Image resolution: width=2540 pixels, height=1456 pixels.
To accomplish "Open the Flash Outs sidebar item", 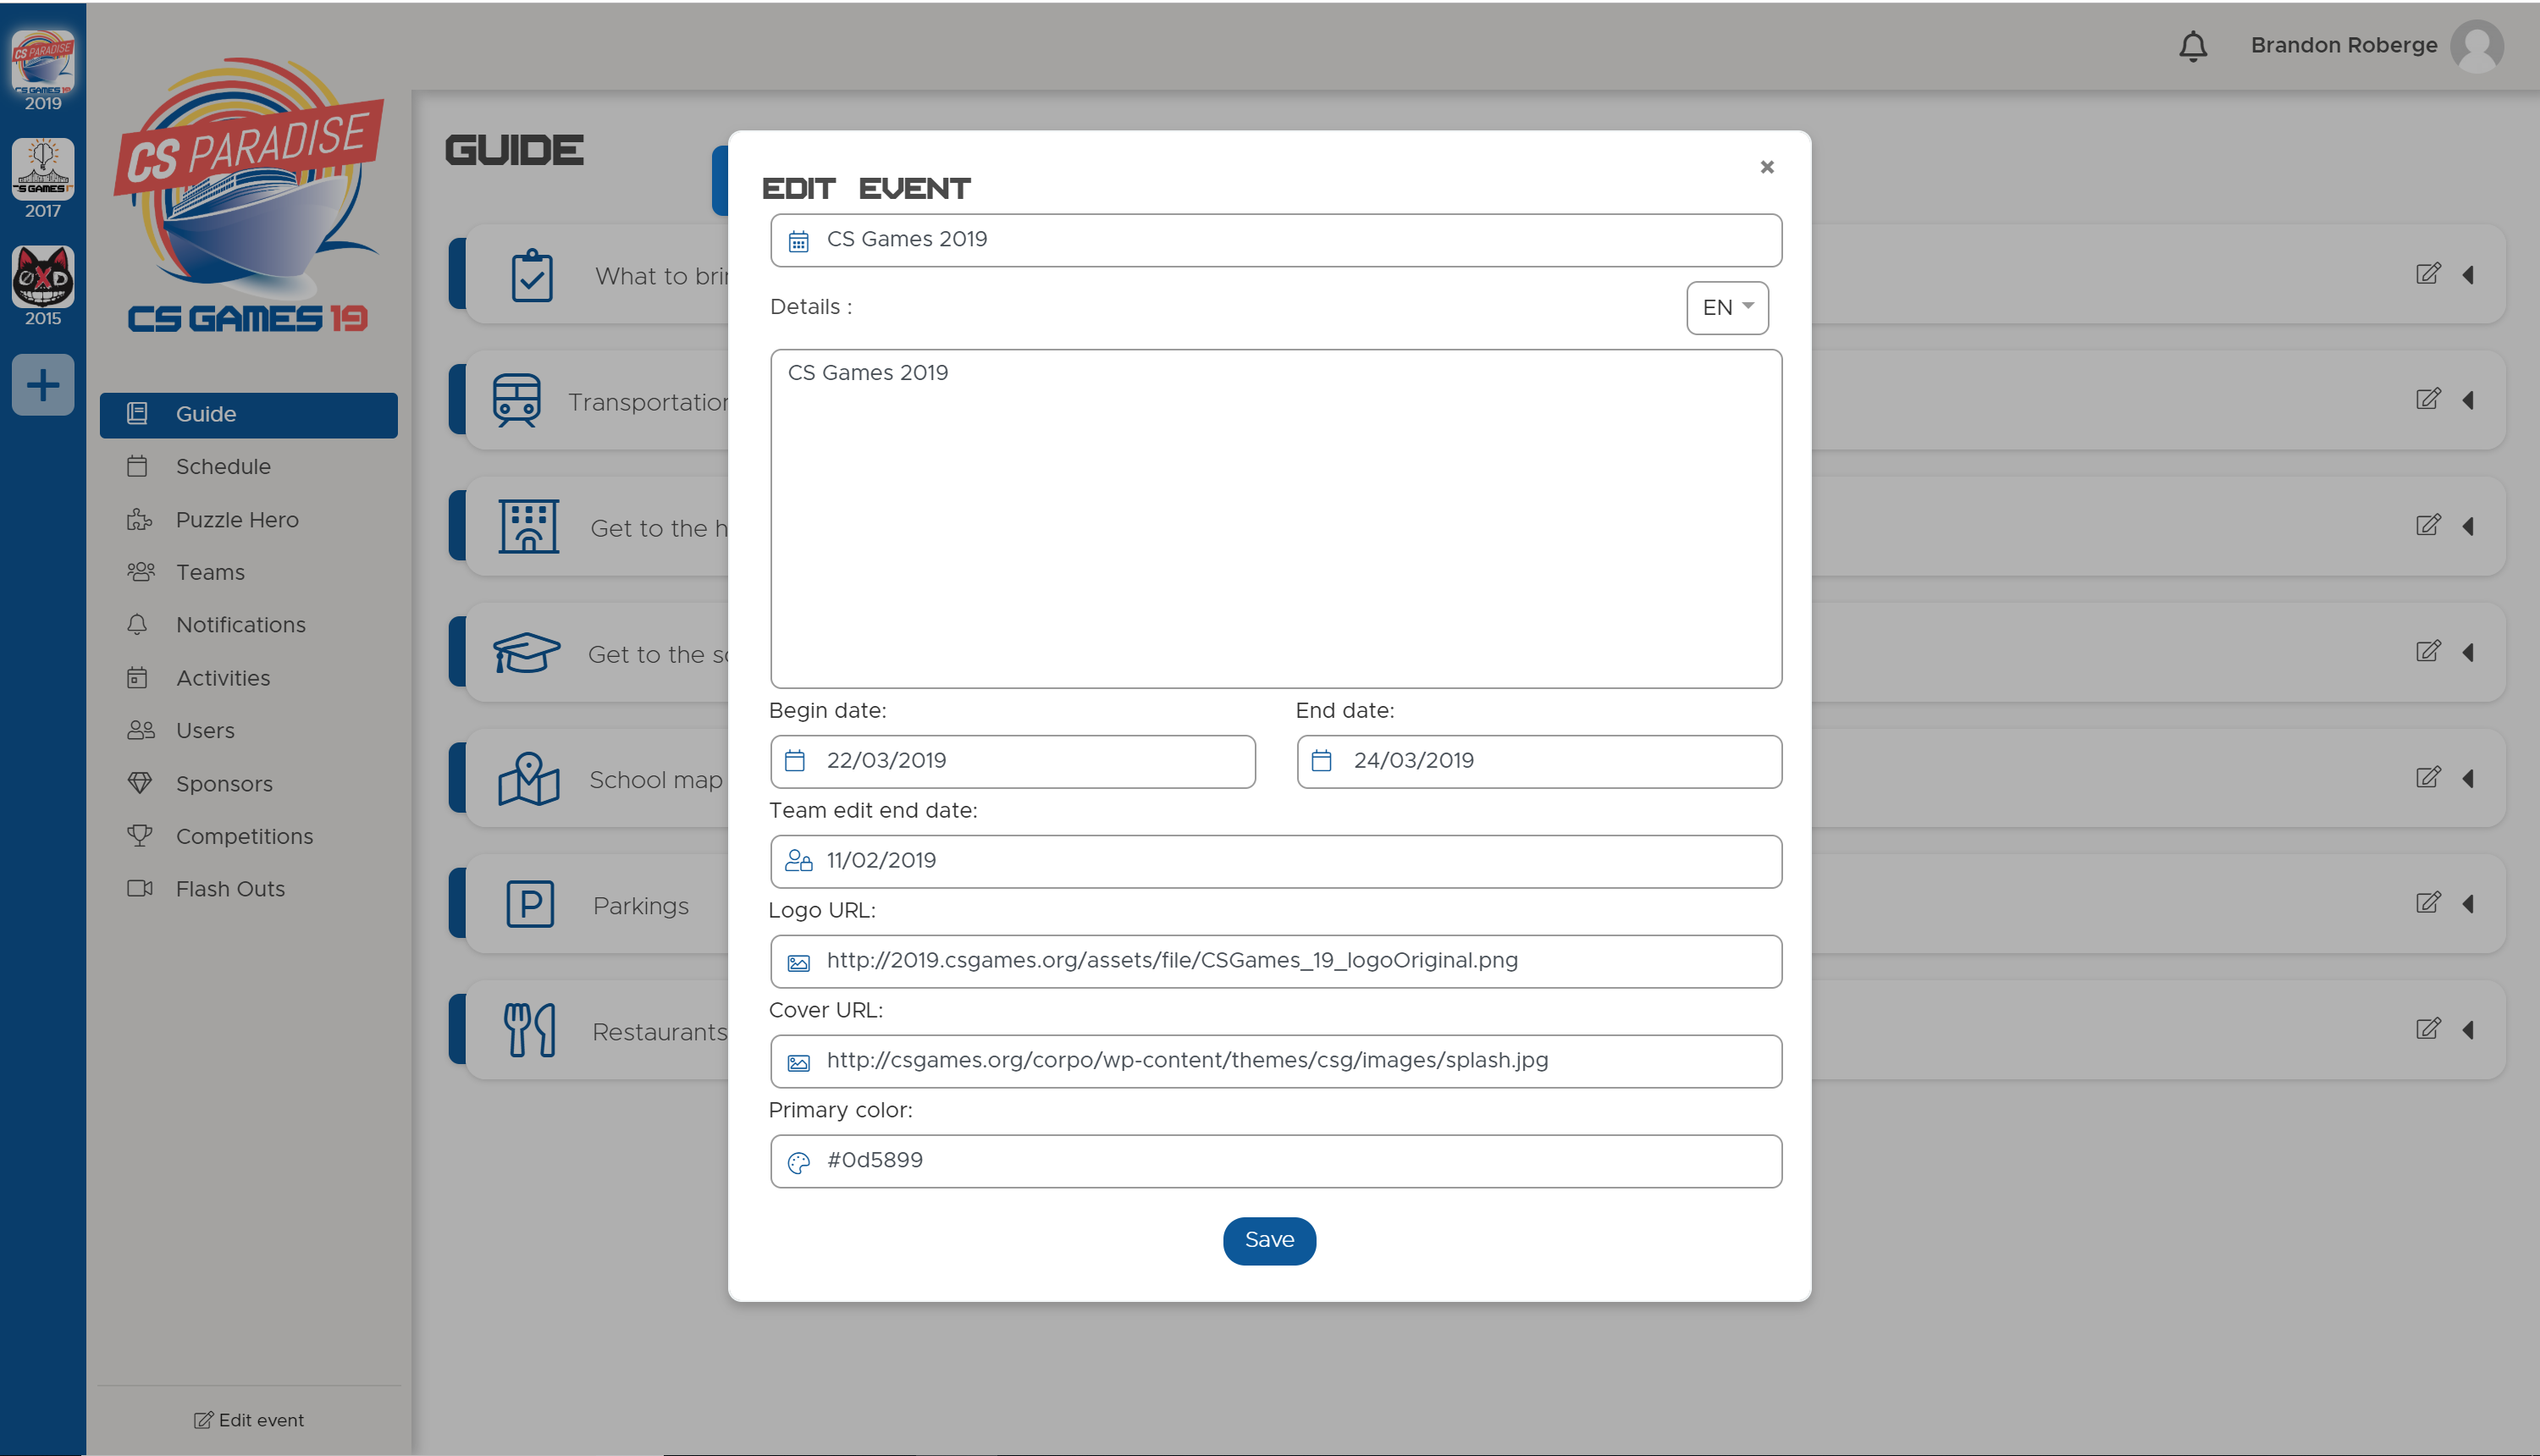I will (x=249, y=889).
